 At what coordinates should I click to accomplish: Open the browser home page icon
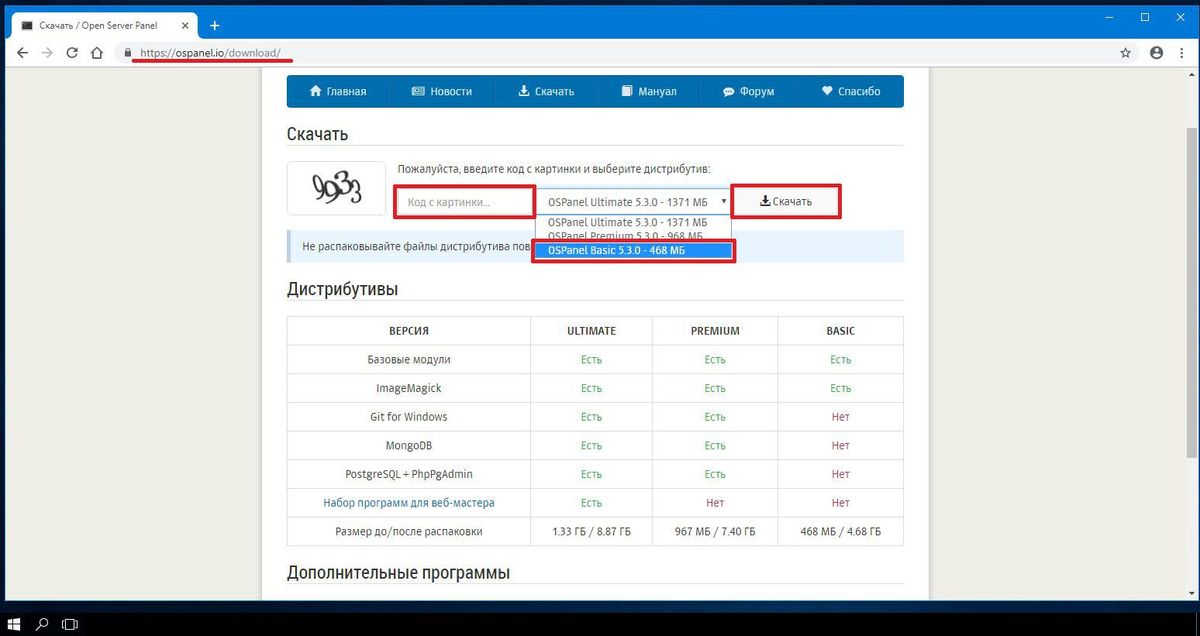[x=97, y=53]
